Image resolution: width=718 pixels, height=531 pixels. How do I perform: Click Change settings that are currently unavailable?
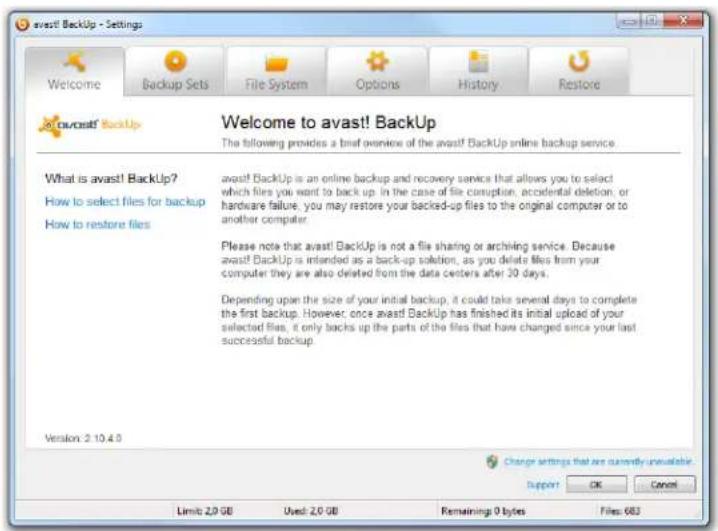pyautogui.click(x=598, y=461)
